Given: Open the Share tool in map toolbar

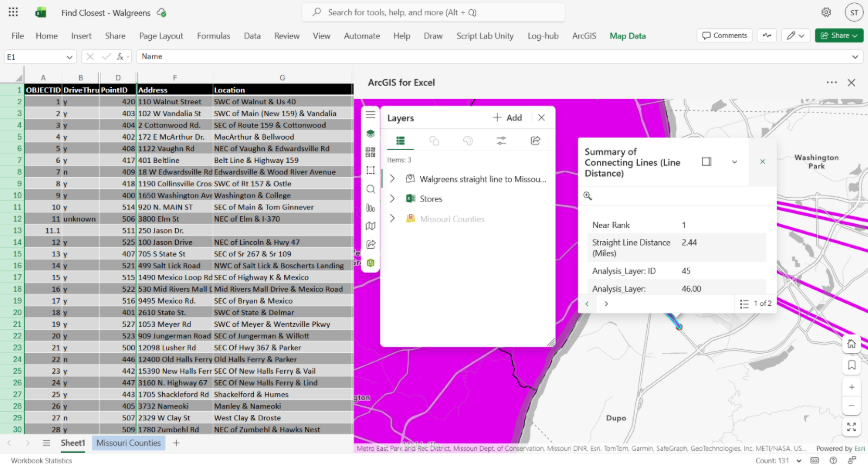Looking at the screenshot, I should coord(370,244).
